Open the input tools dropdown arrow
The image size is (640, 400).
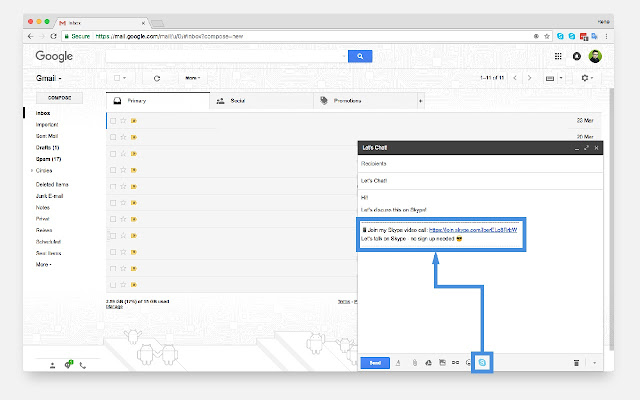[x=561, y=78]
